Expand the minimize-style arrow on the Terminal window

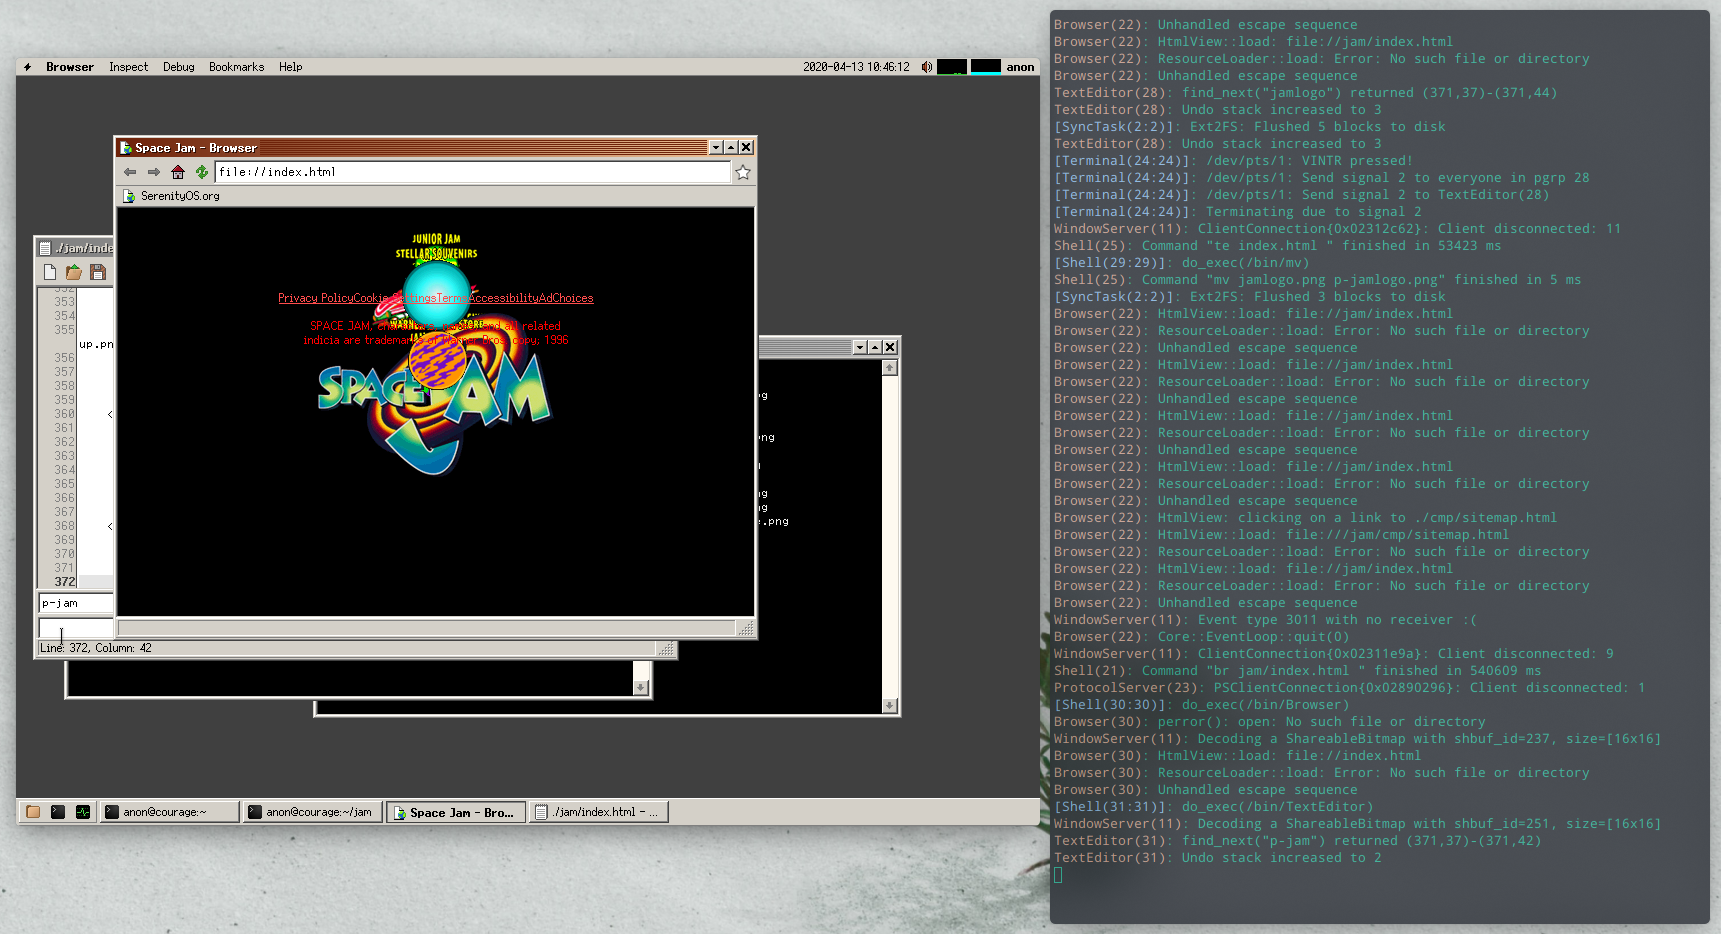point(875,347)
